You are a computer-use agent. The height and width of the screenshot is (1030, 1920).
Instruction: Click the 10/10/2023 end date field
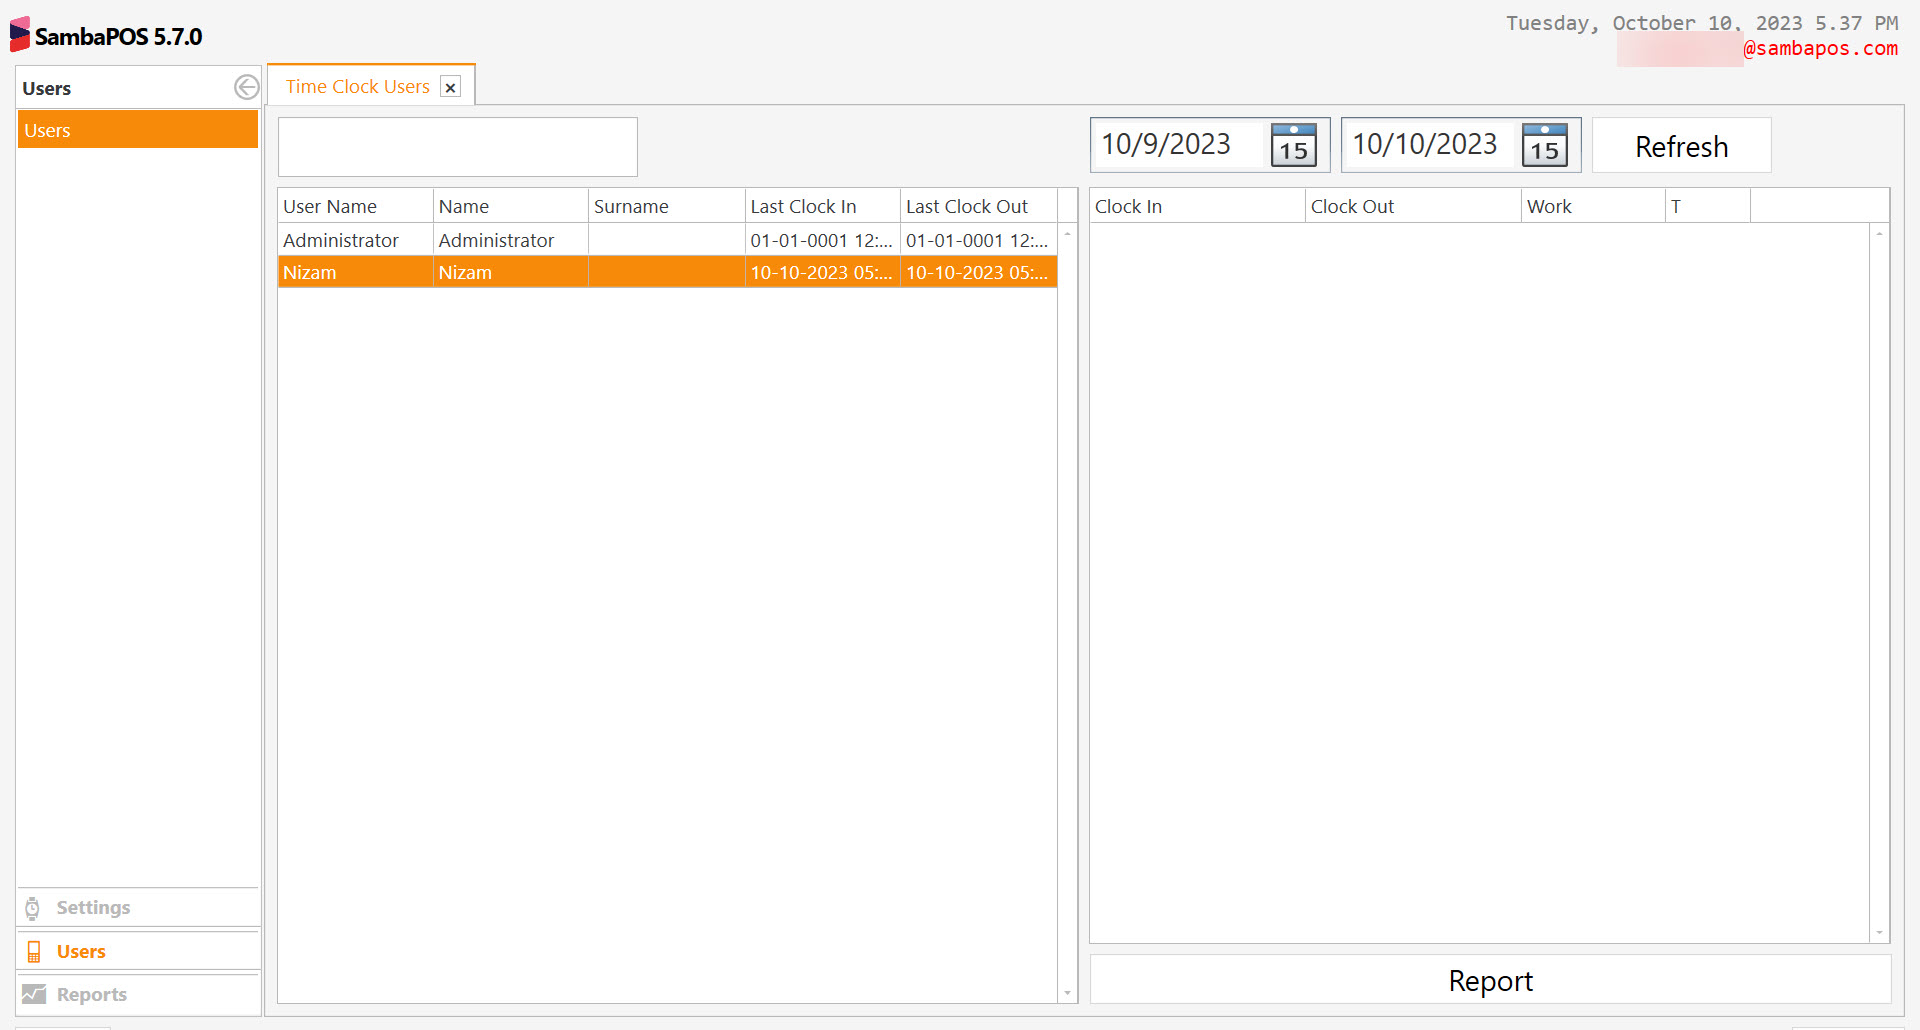pos(1424,144)
